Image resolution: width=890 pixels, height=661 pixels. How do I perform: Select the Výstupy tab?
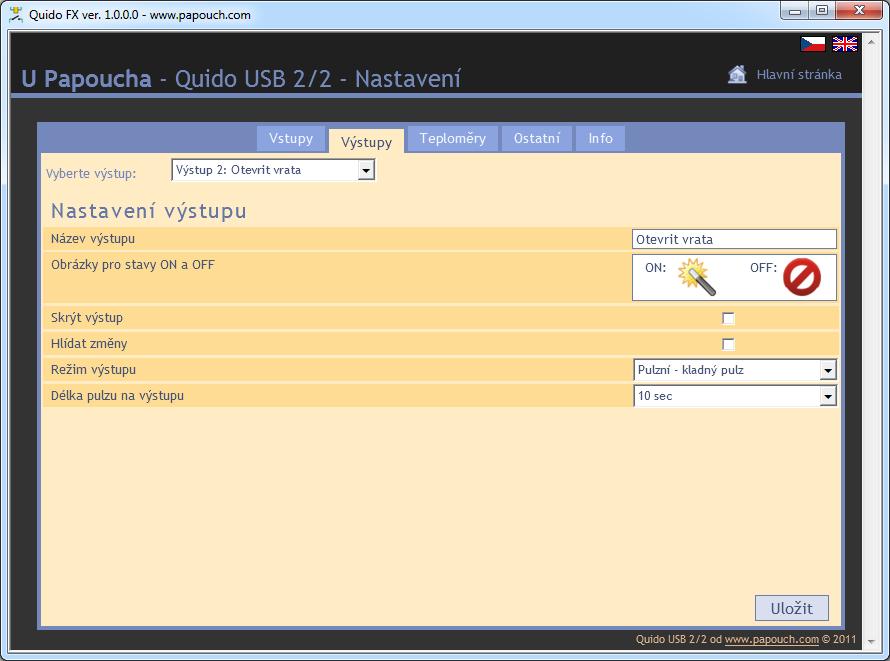coord(366,141)
